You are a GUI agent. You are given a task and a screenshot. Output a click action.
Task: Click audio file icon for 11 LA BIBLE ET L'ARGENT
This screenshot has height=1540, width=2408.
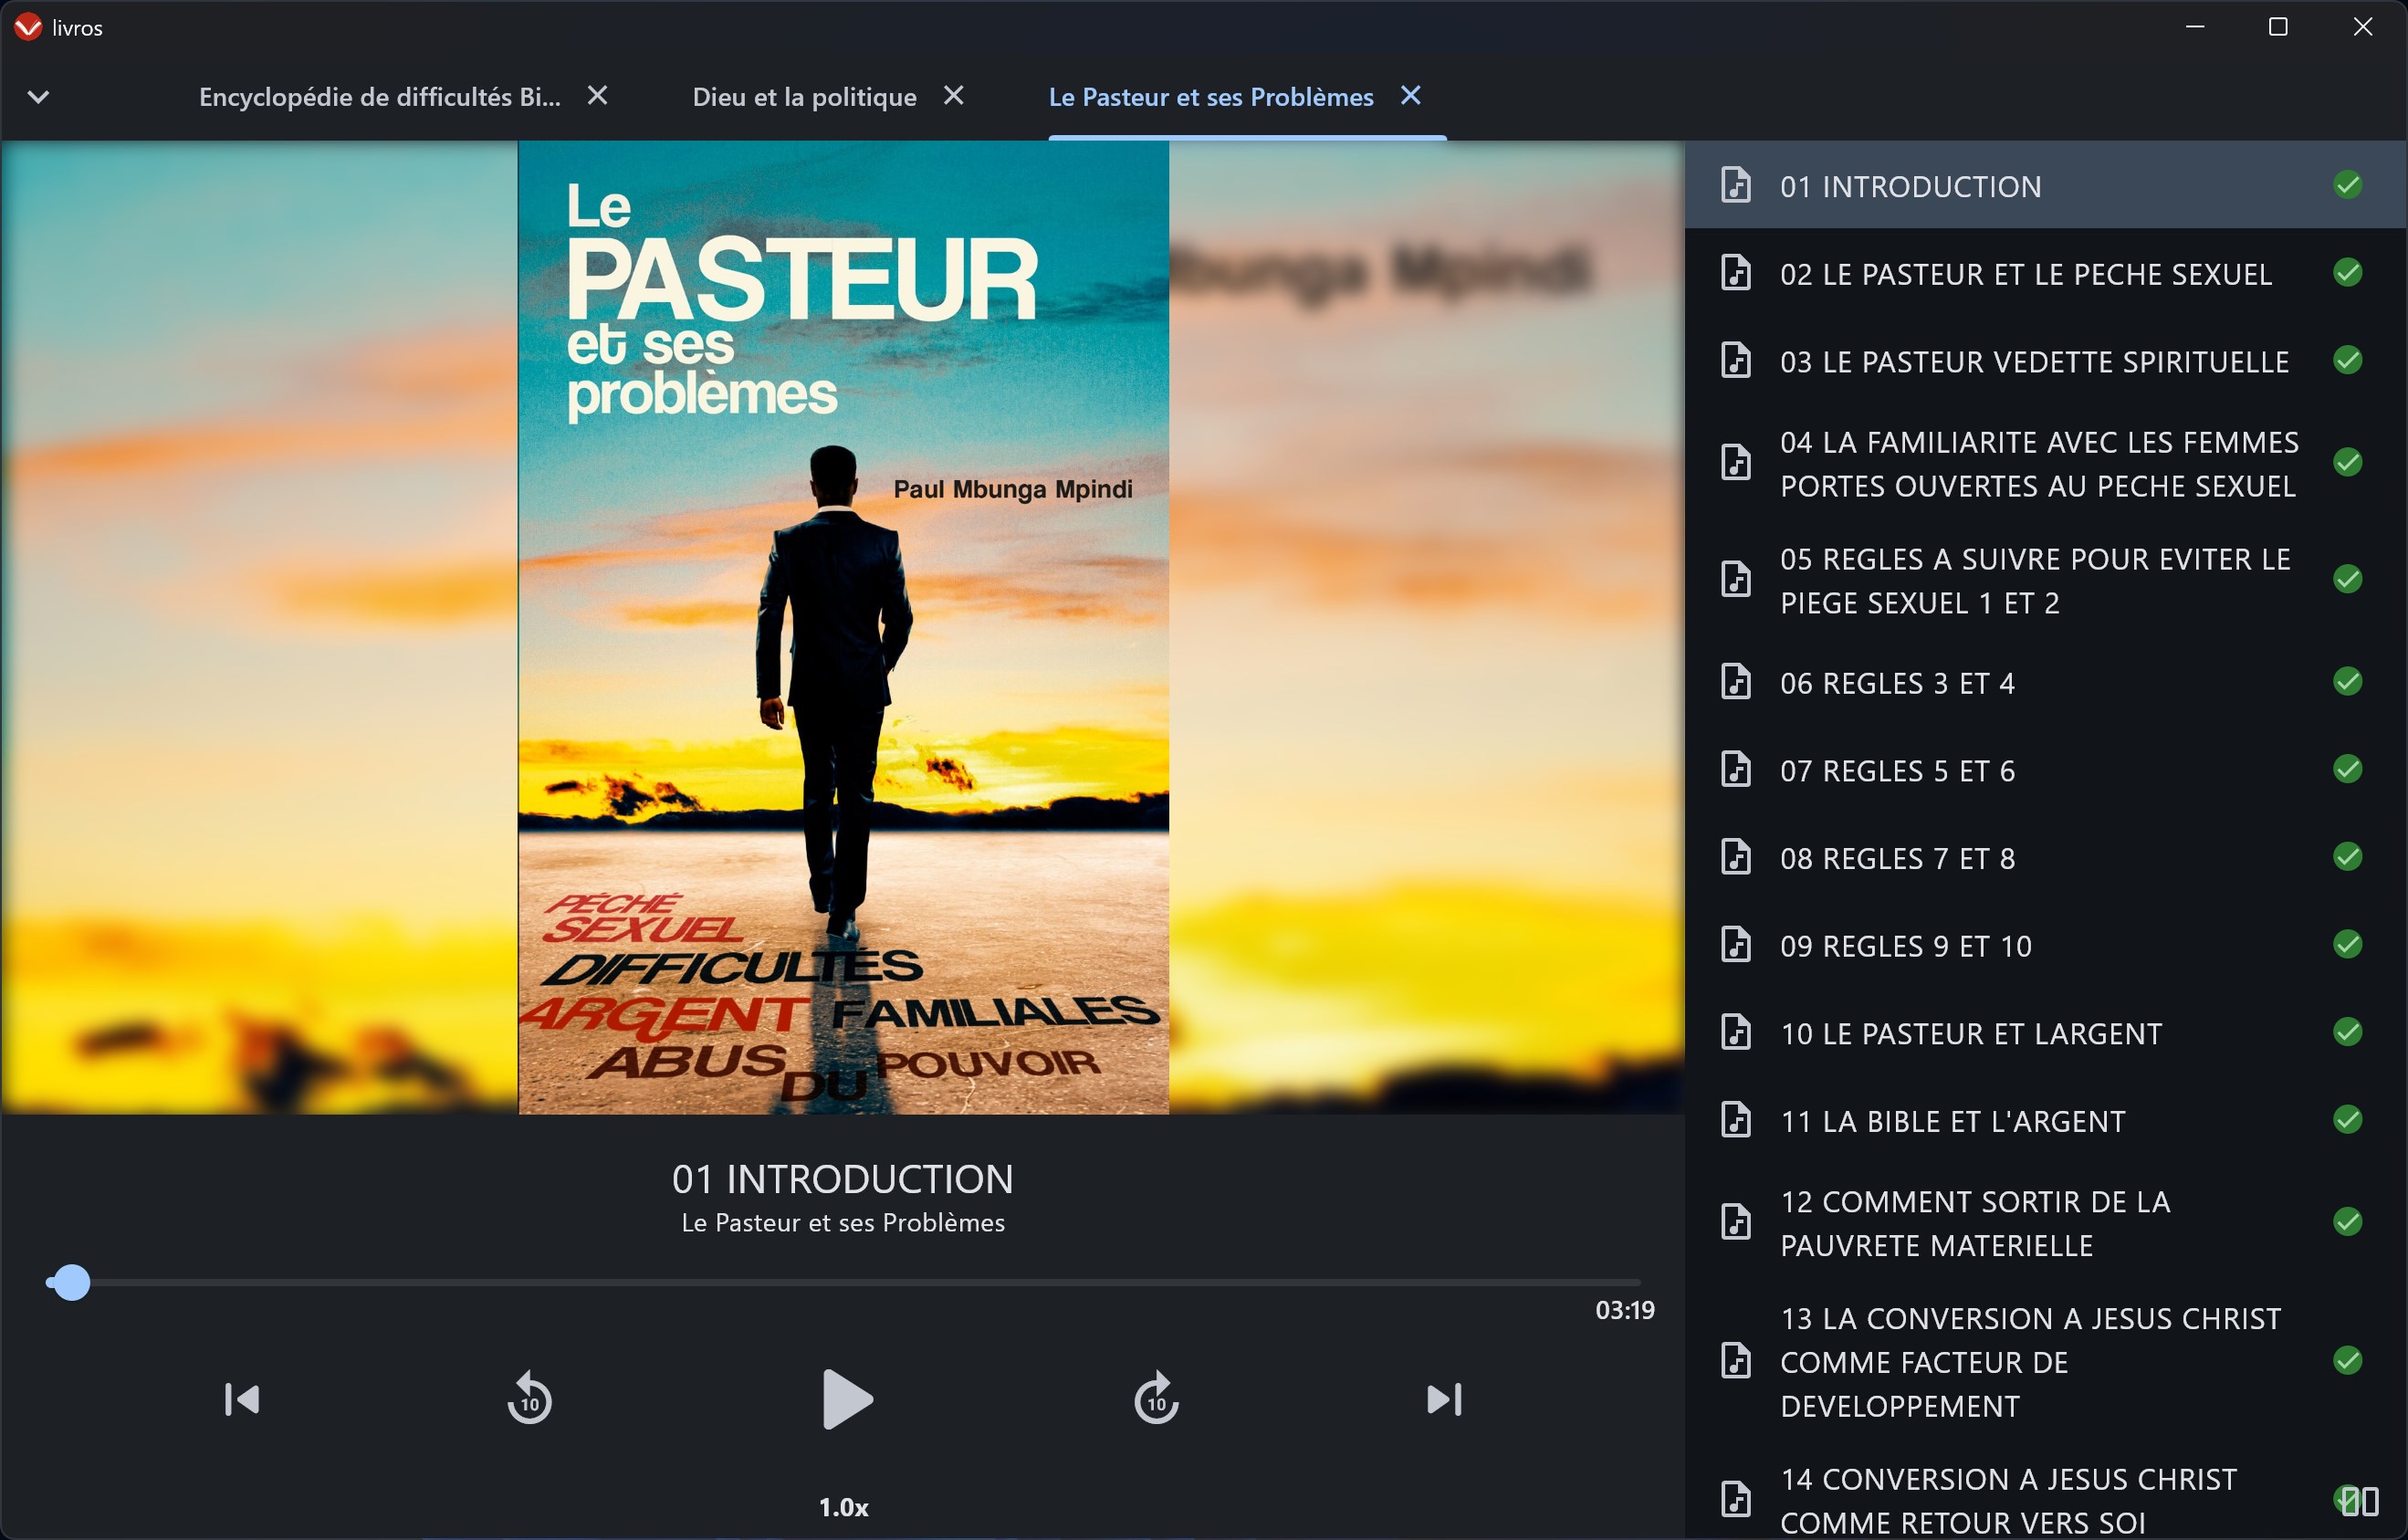click(1736, 1120)
